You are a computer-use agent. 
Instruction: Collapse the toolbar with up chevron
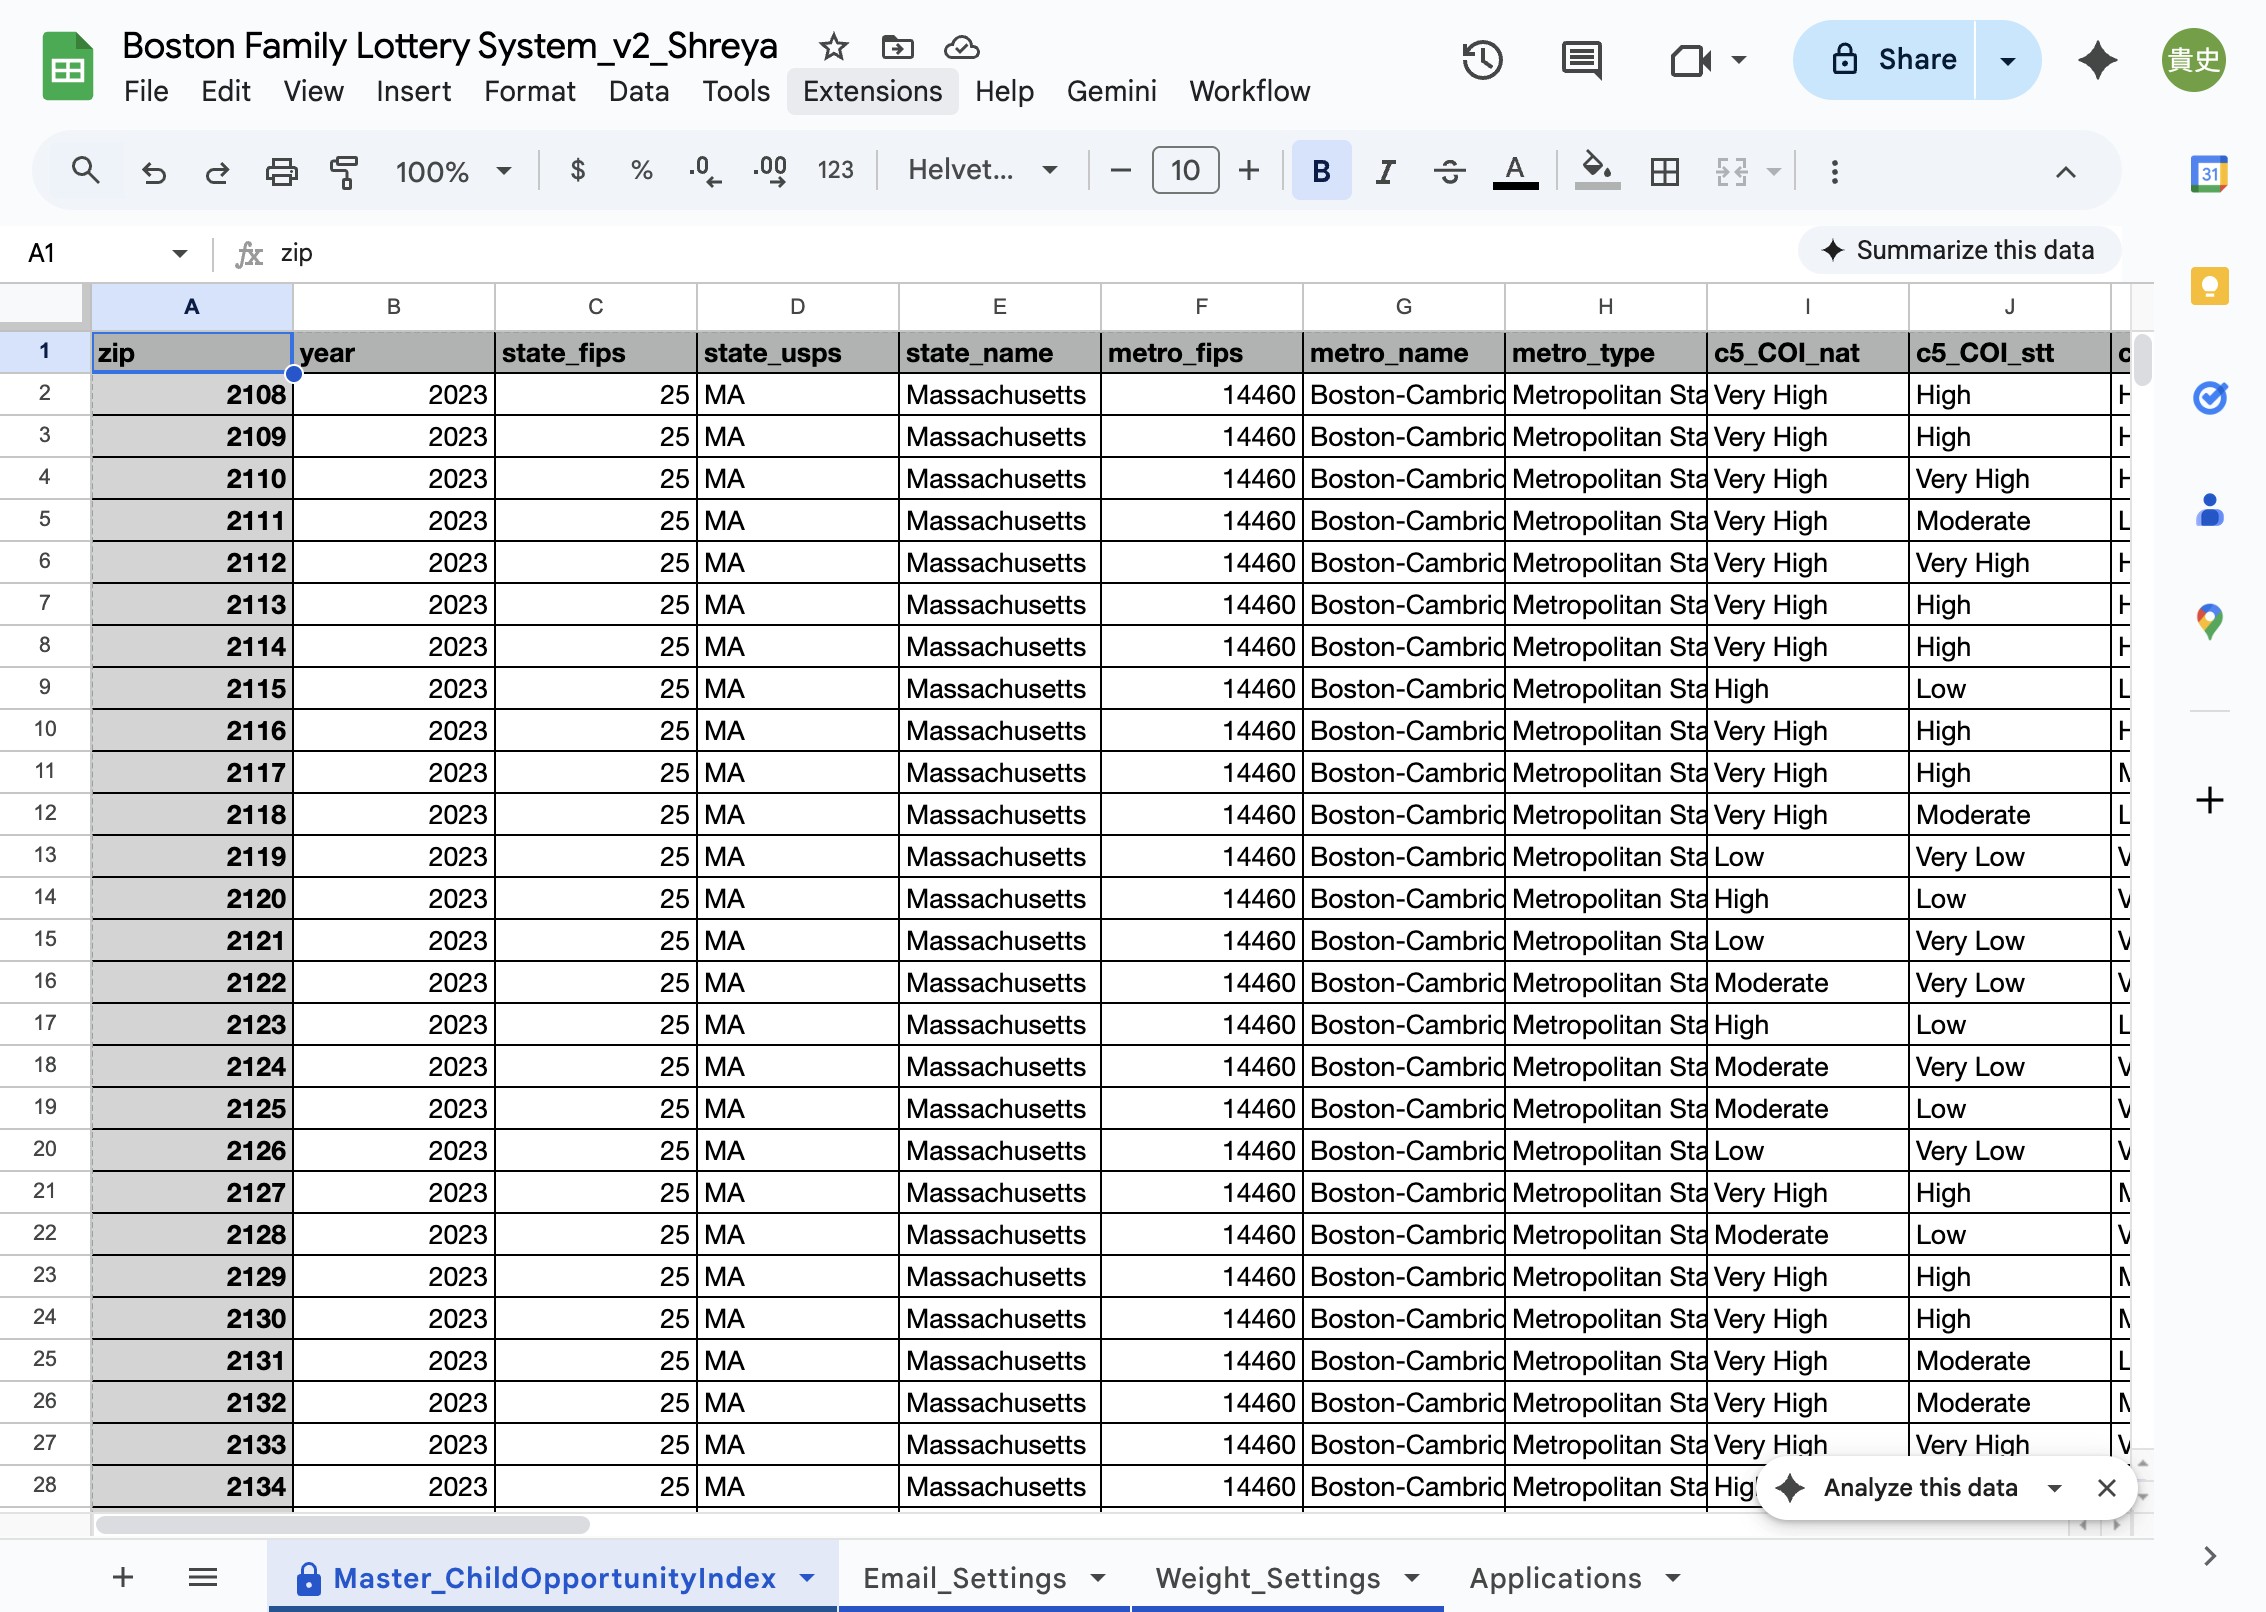click(x=2065, y=172)
